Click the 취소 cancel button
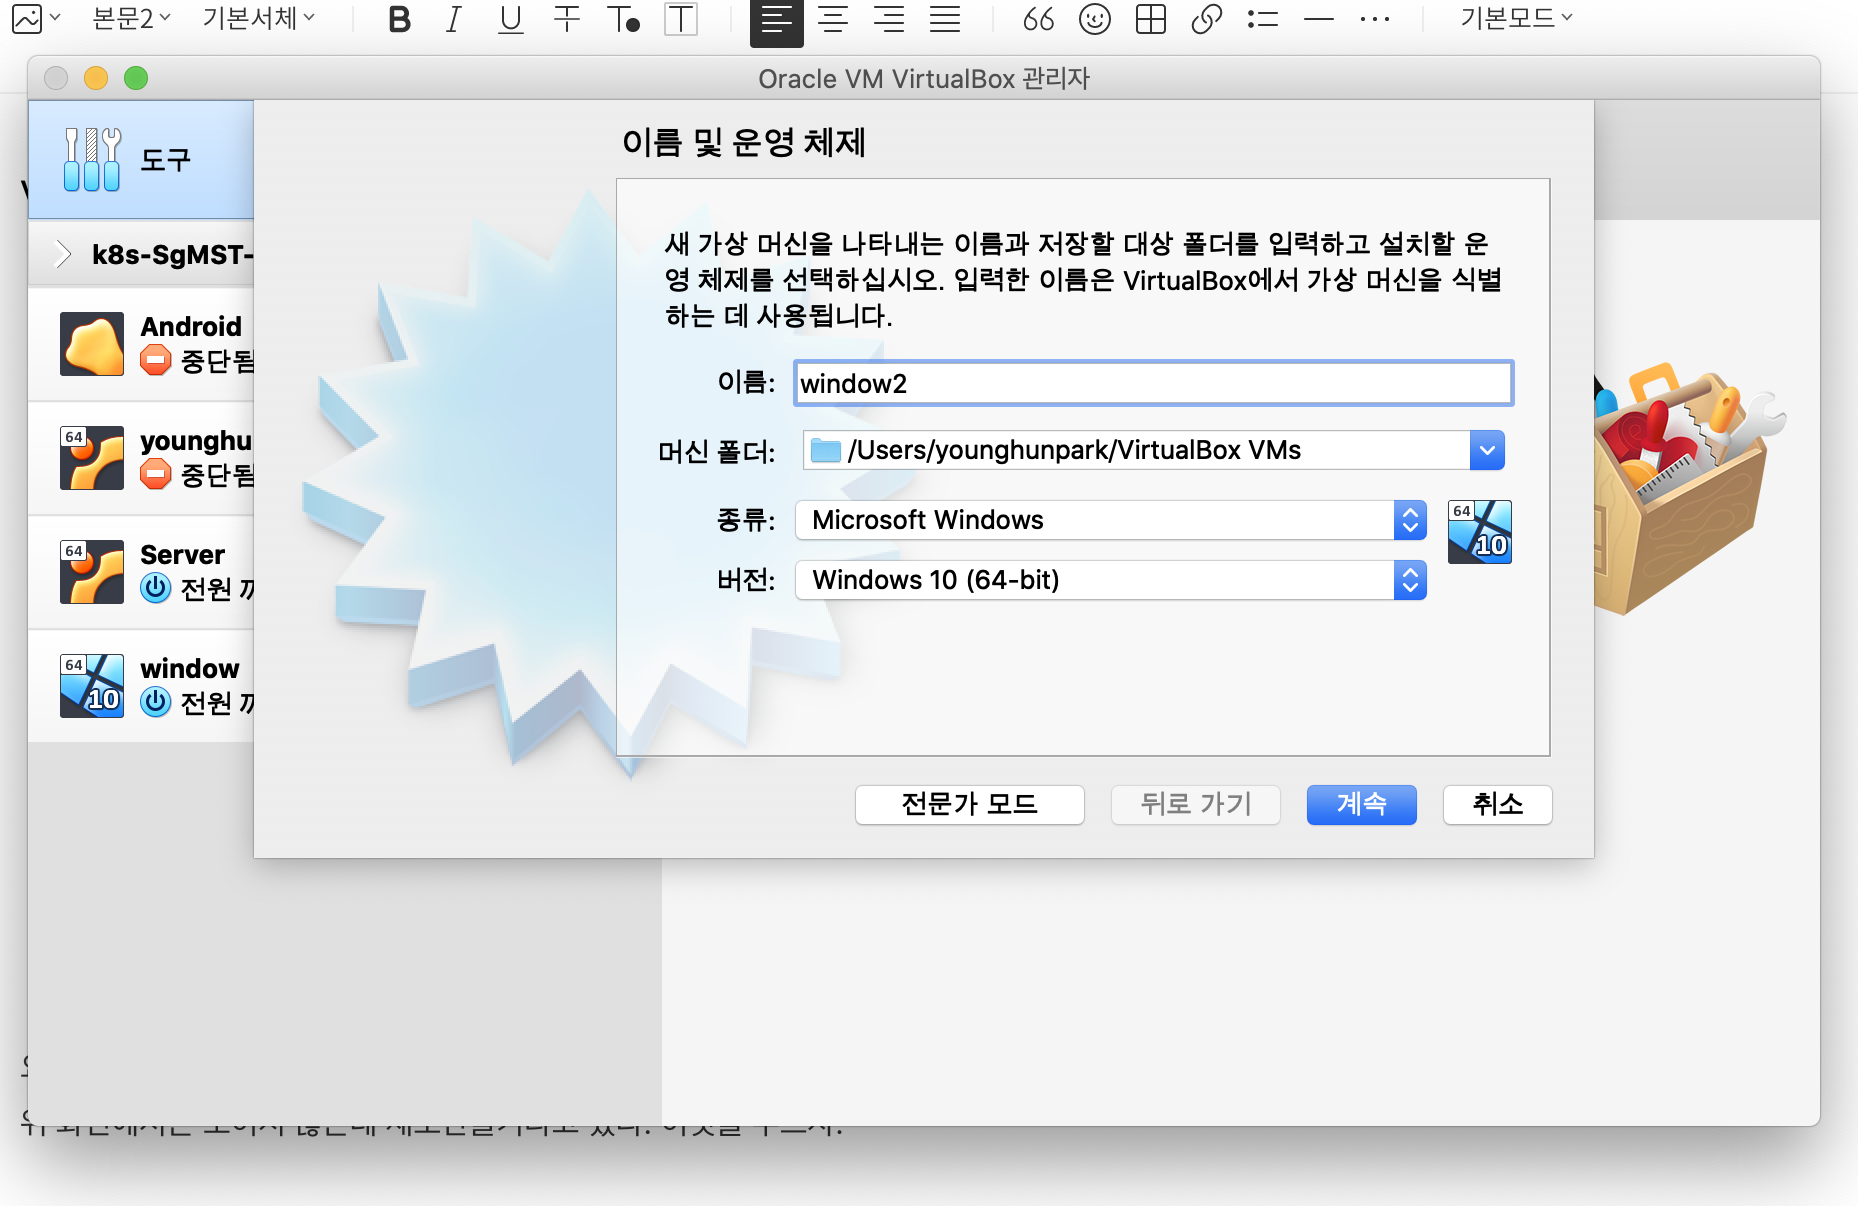This screenshot has width=1858, height=1206. pyautogui.click(x=1498, y=804)
